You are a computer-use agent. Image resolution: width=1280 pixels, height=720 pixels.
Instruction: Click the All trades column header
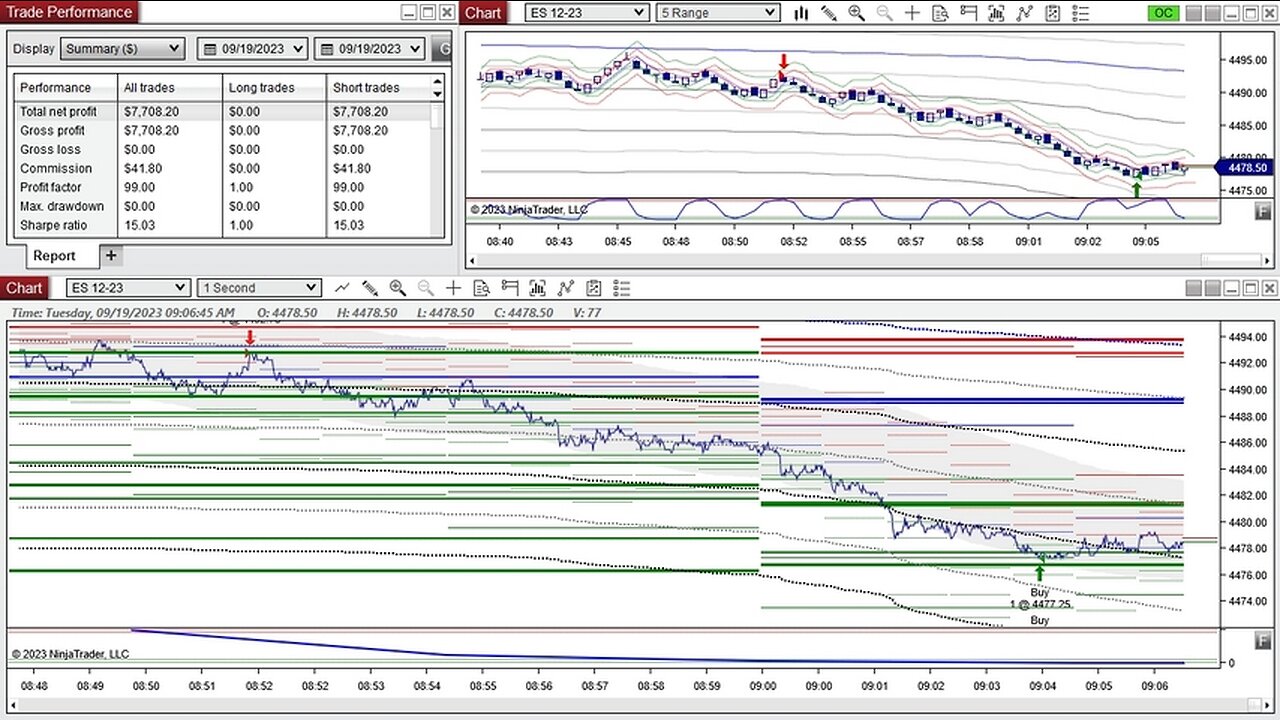point(170,88)
